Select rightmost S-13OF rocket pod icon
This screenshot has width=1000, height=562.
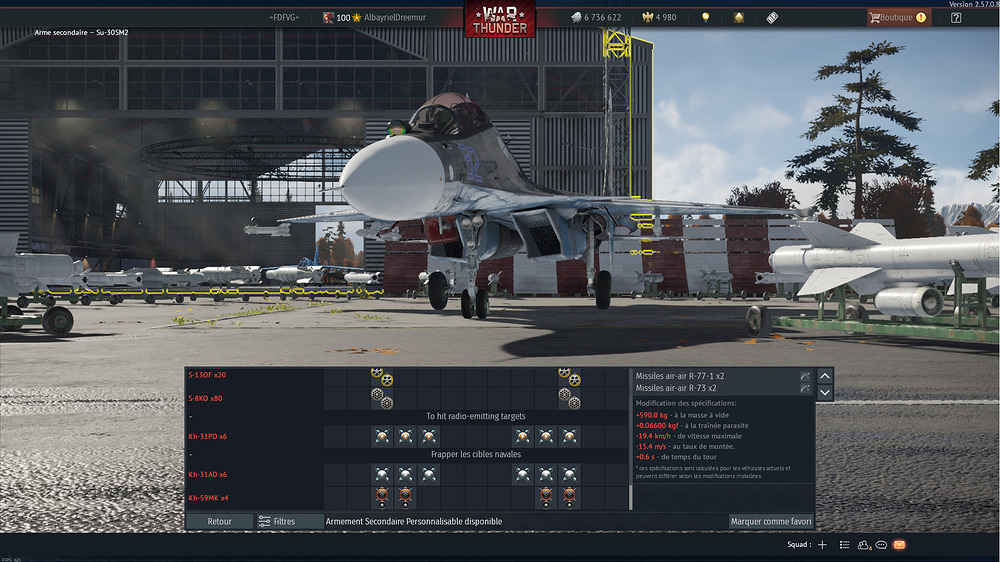click(570, 376)
